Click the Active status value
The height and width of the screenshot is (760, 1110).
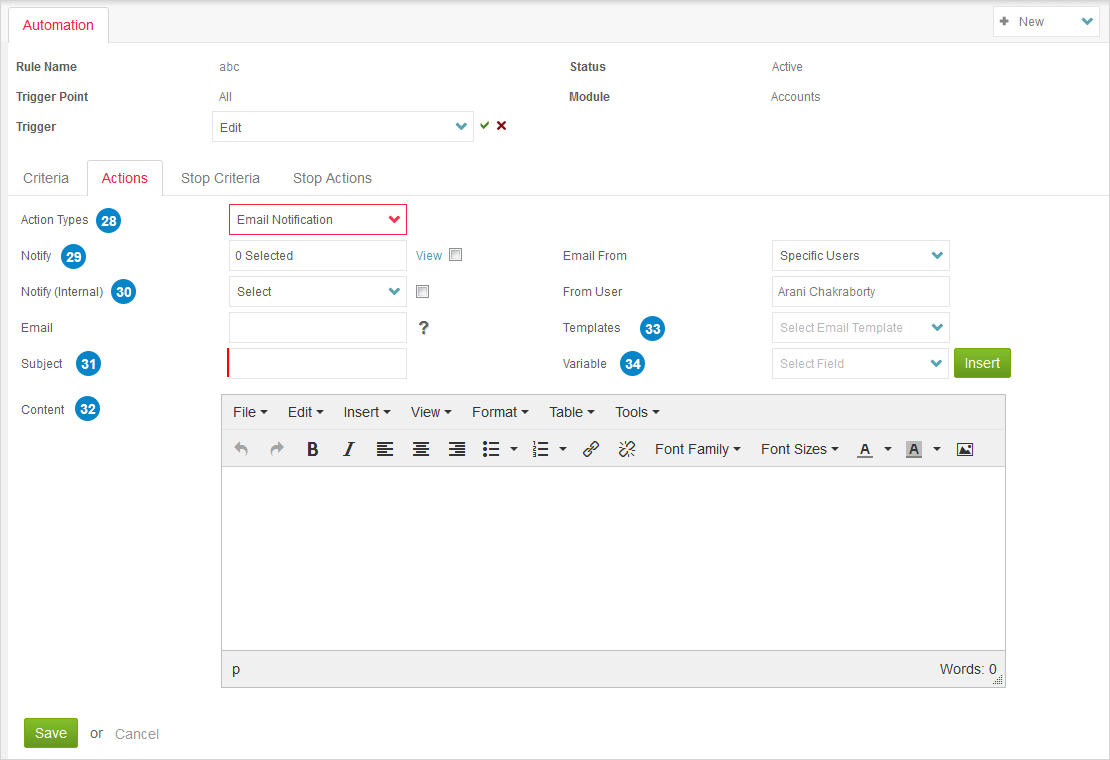(x=787, y=67)
